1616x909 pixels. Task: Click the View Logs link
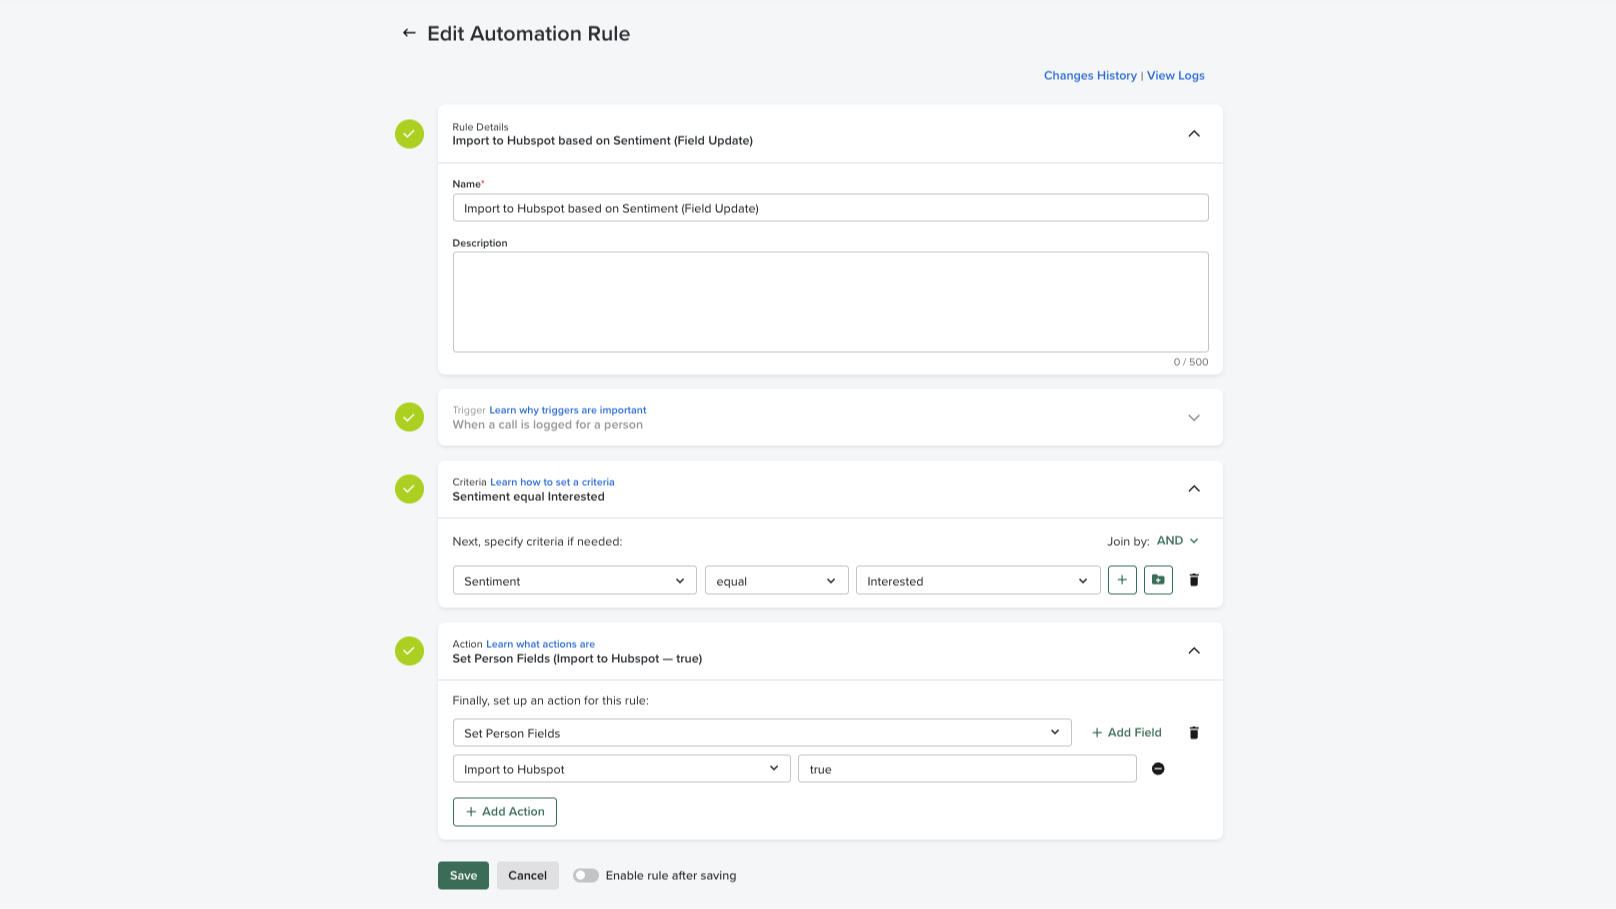tap(1175, 75)
